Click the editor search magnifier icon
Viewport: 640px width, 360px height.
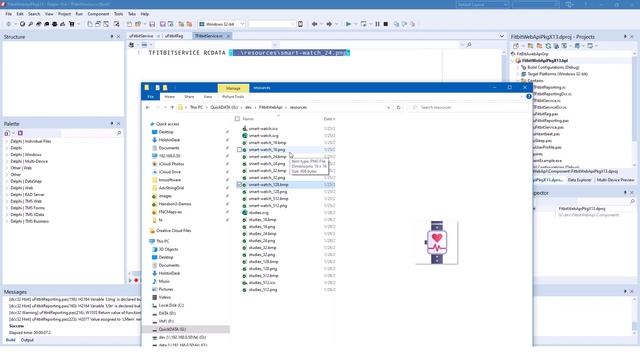tap(469, 44)
